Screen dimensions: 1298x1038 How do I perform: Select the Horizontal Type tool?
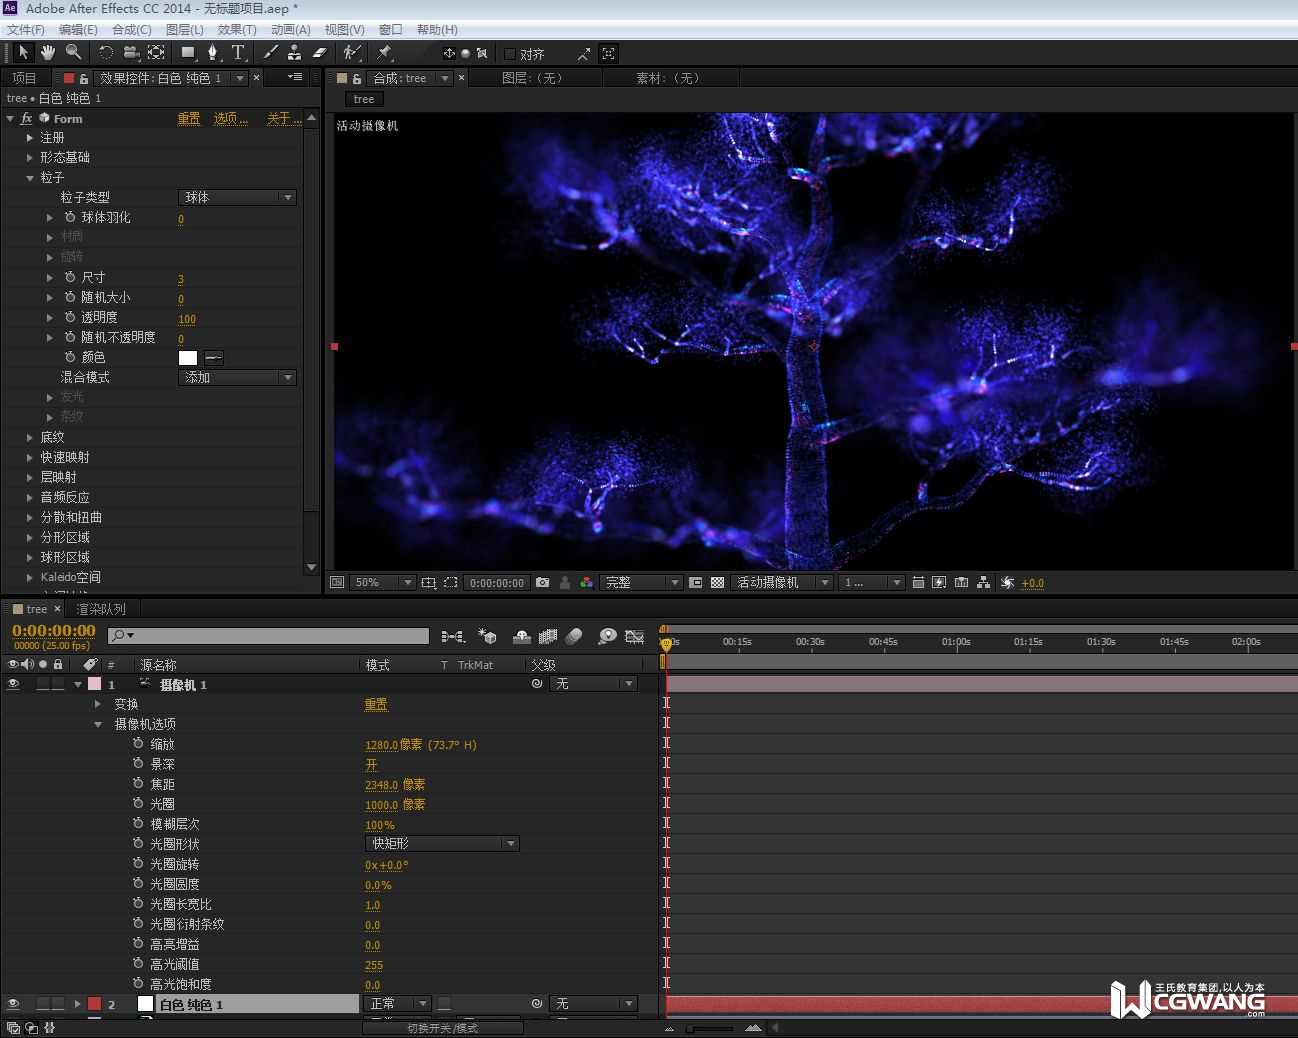(x=238, y=53)
